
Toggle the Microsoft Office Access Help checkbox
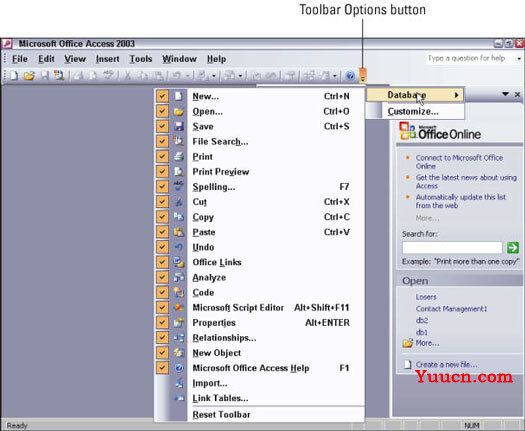[162, 368]
